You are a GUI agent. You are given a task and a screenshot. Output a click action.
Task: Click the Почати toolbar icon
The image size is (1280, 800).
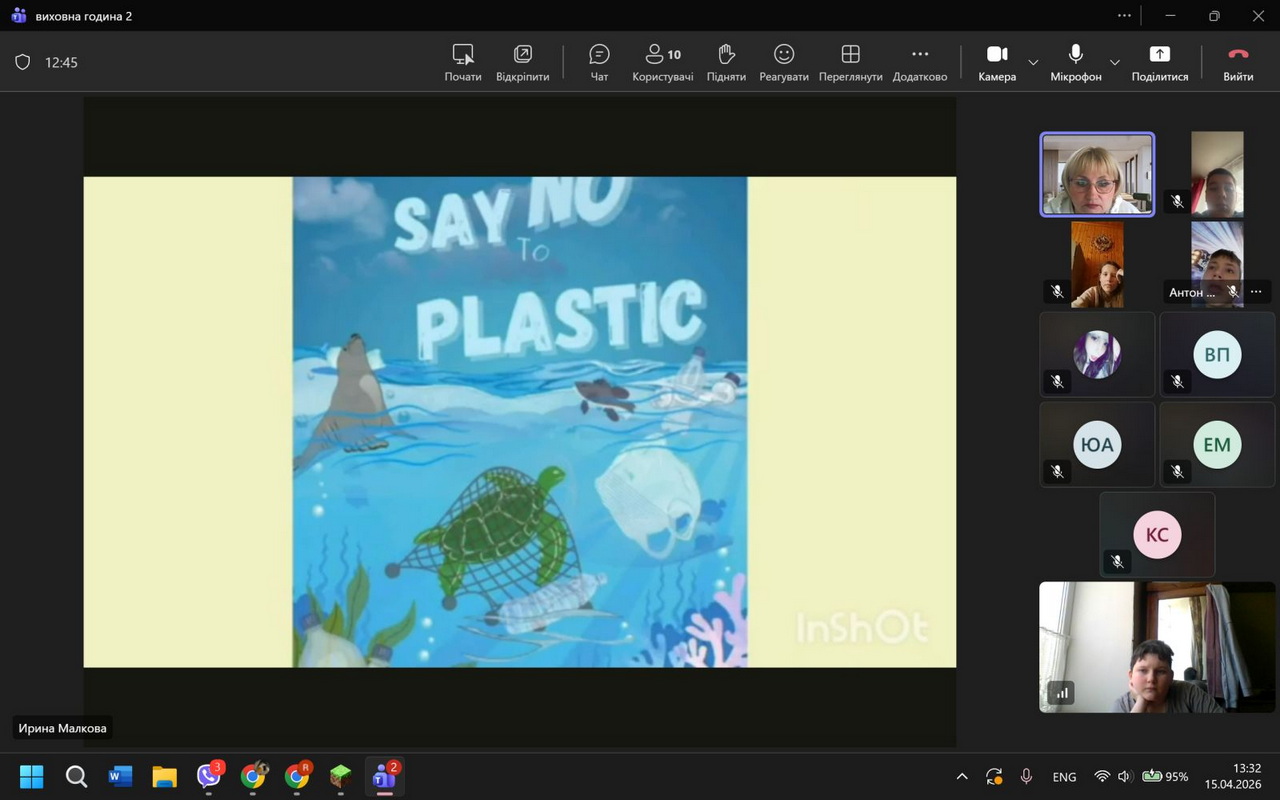(x=463, y=62)
